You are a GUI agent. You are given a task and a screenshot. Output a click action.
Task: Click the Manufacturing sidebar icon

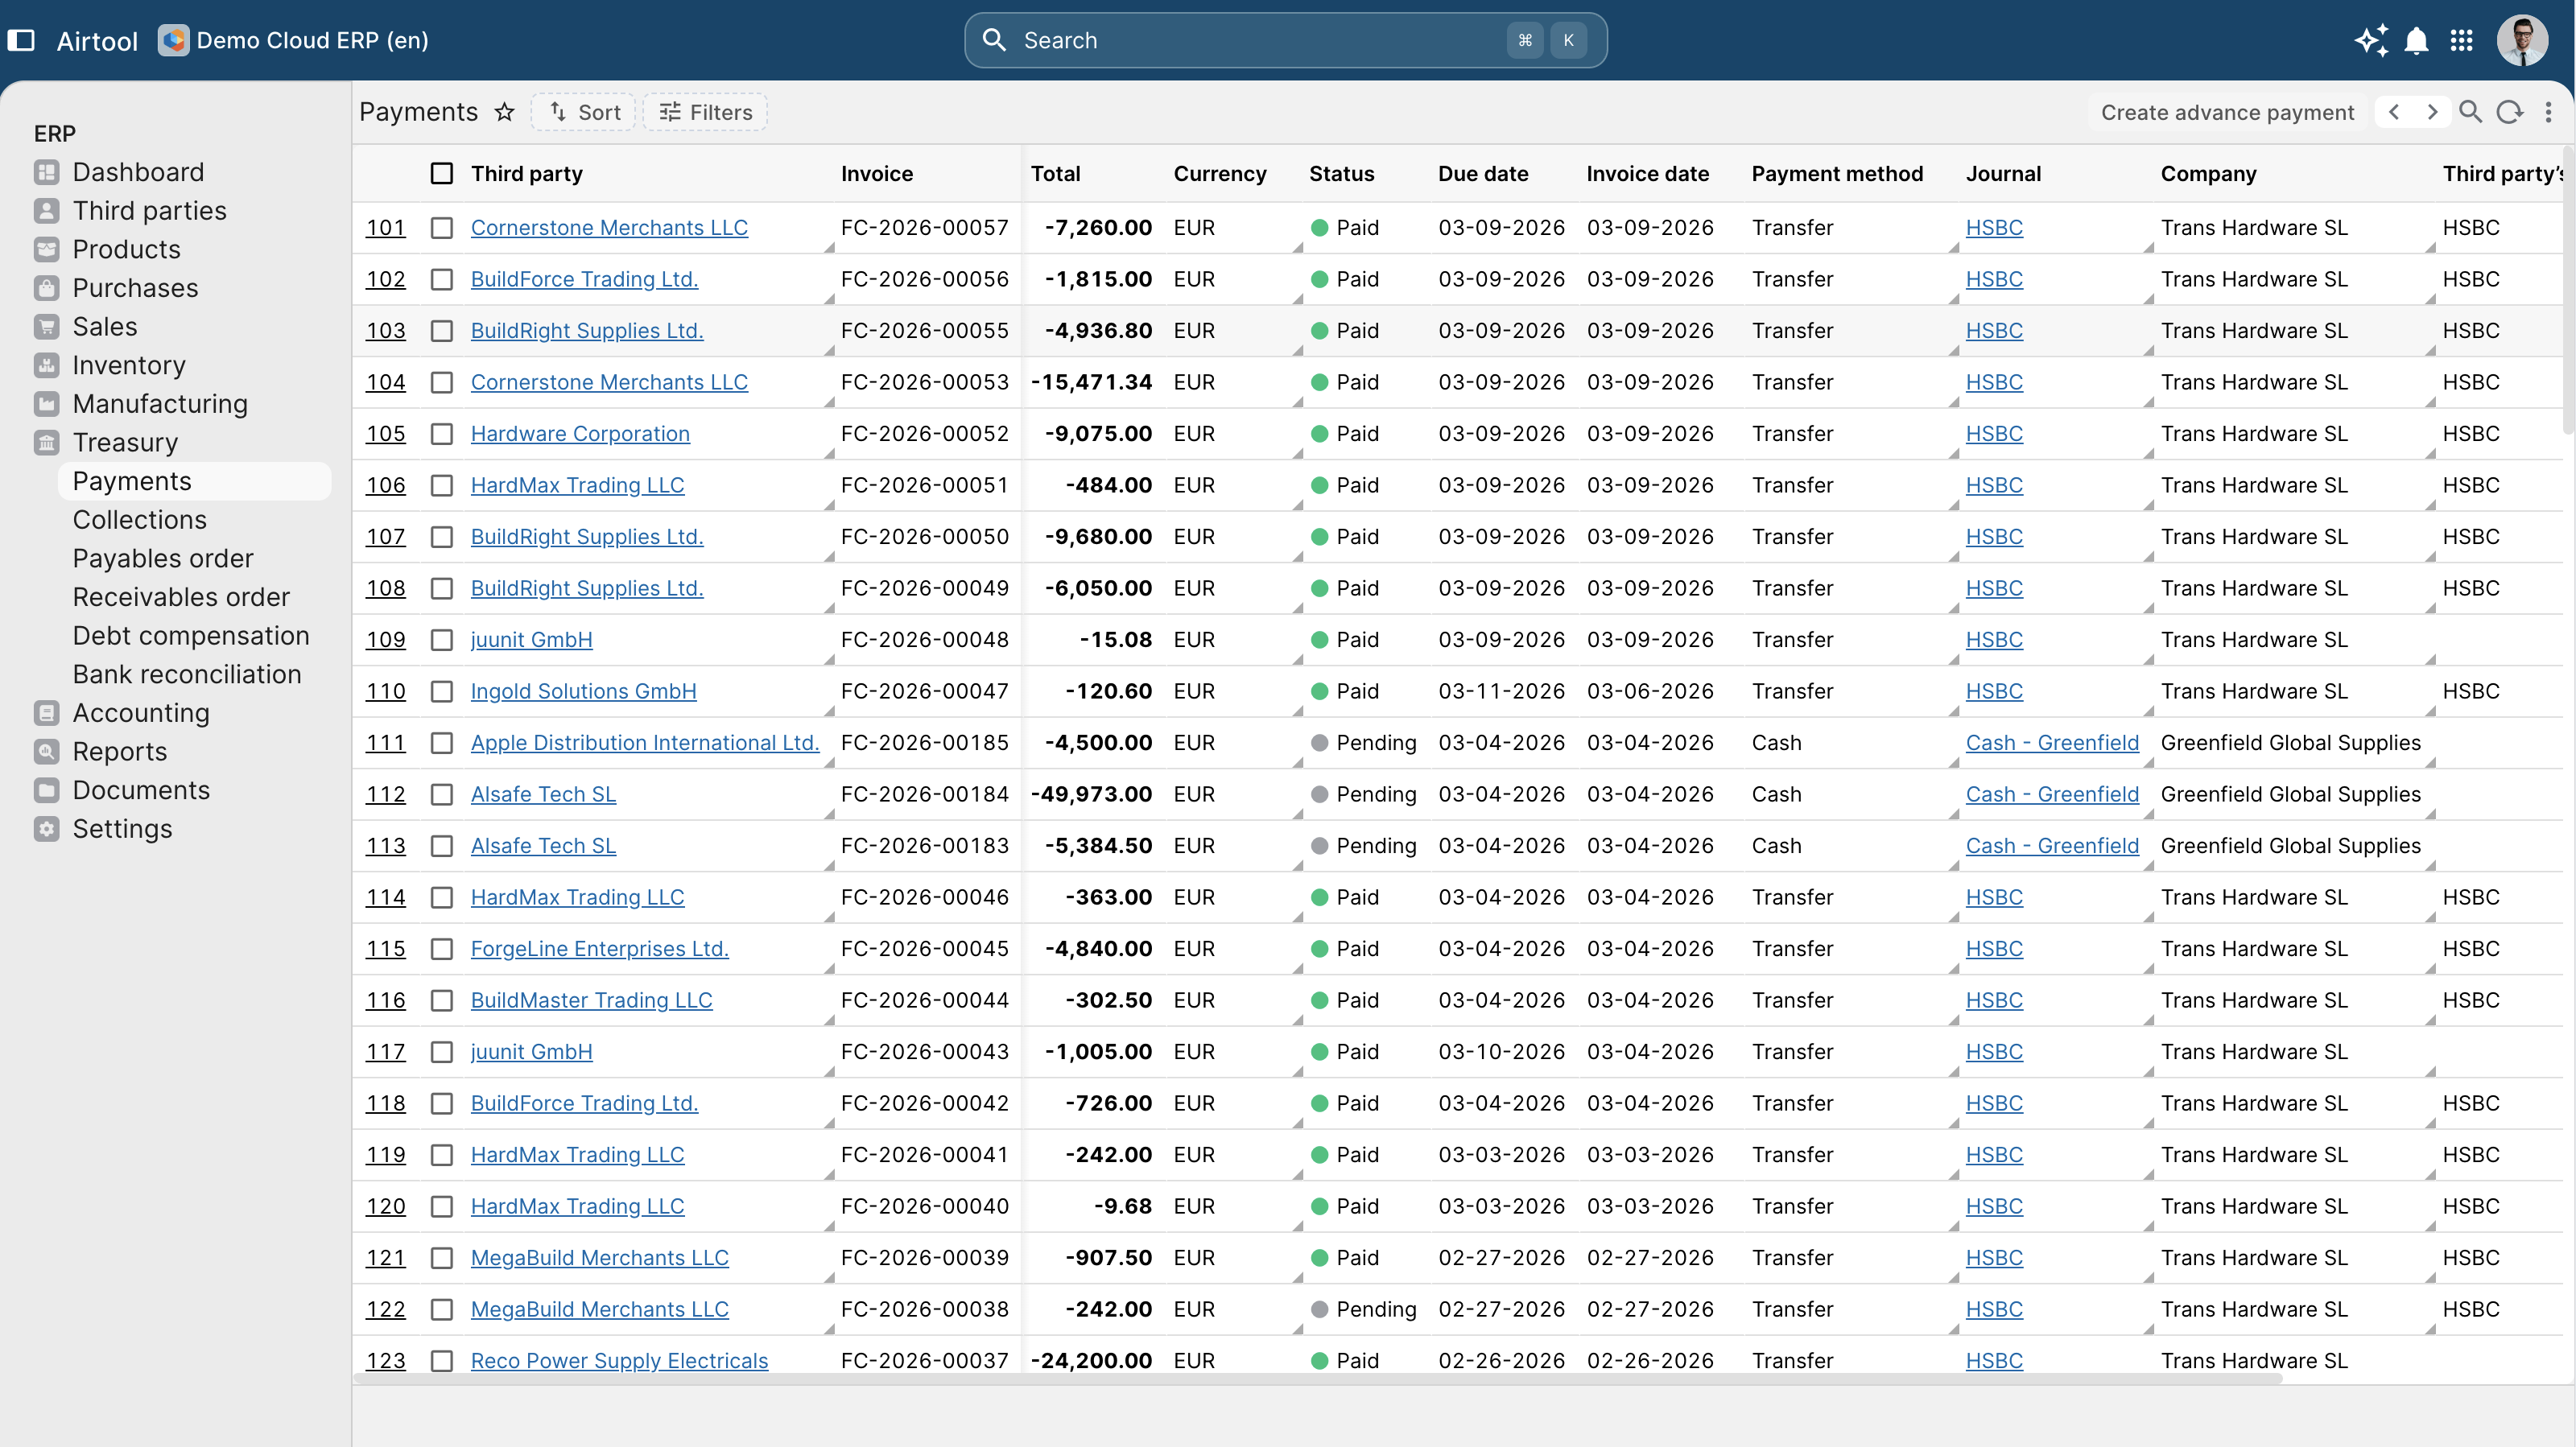point(46,404)
